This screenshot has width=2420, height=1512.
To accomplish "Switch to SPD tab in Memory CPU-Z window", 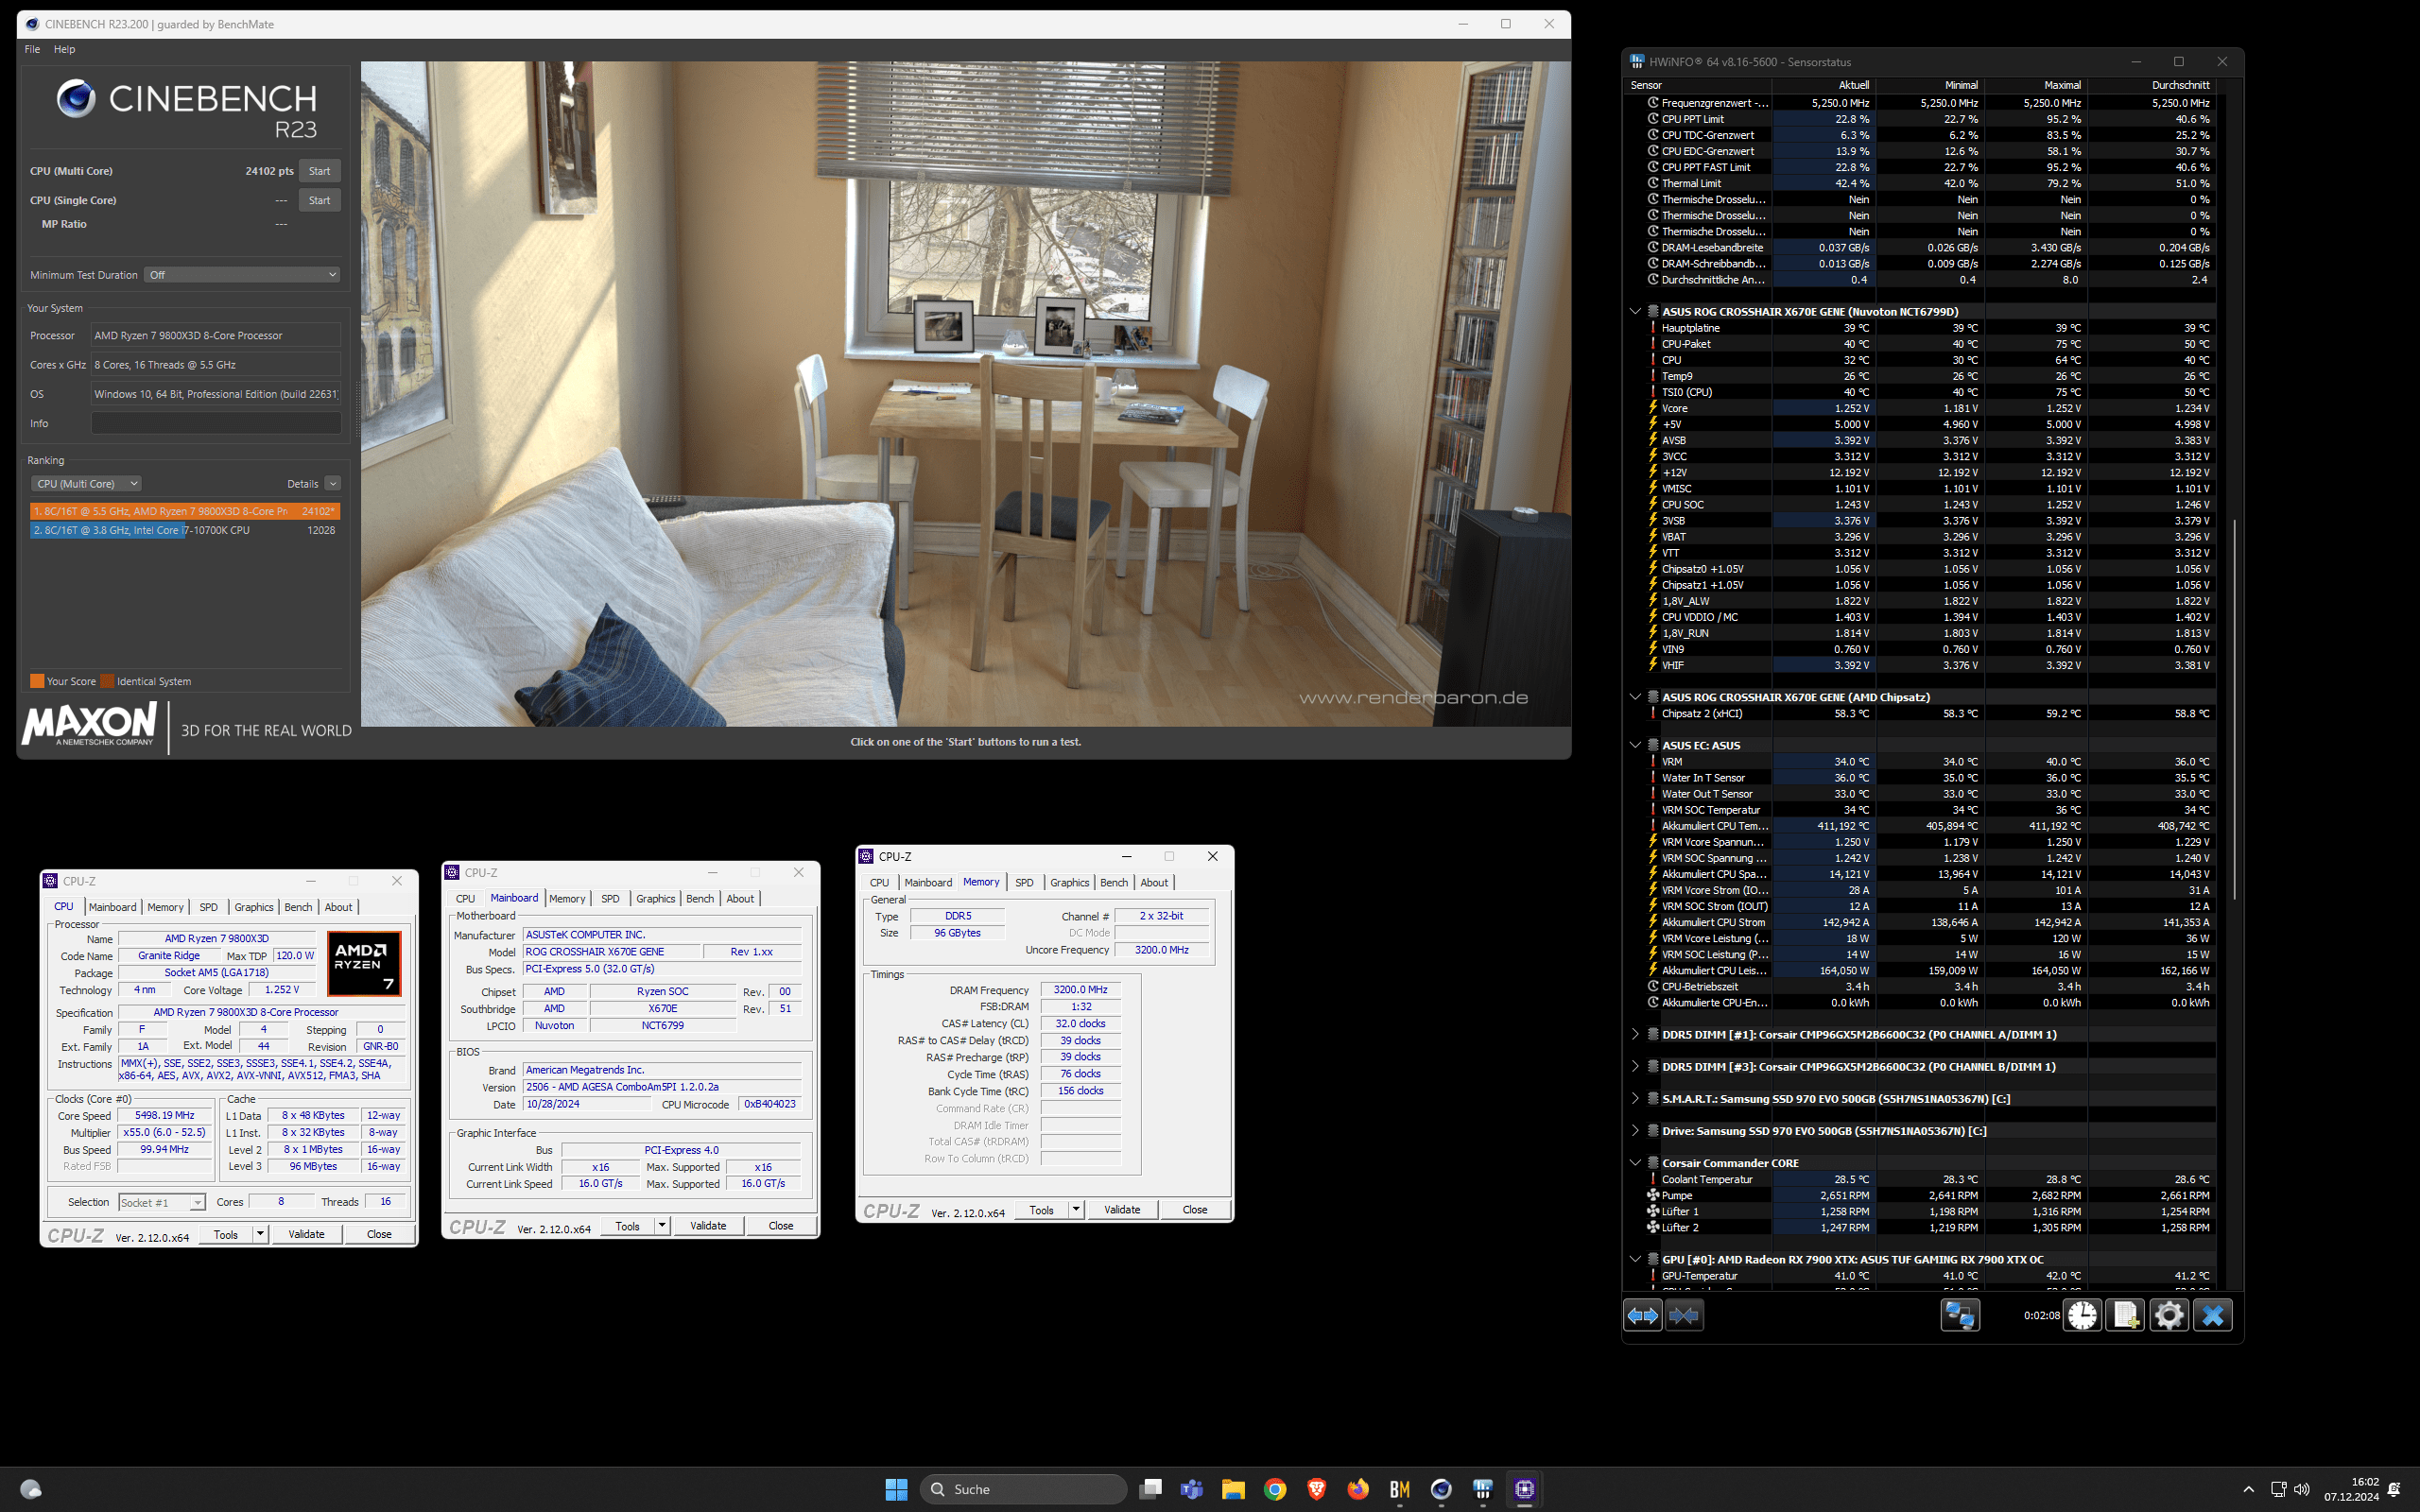I will click(x=1024, y=882).
